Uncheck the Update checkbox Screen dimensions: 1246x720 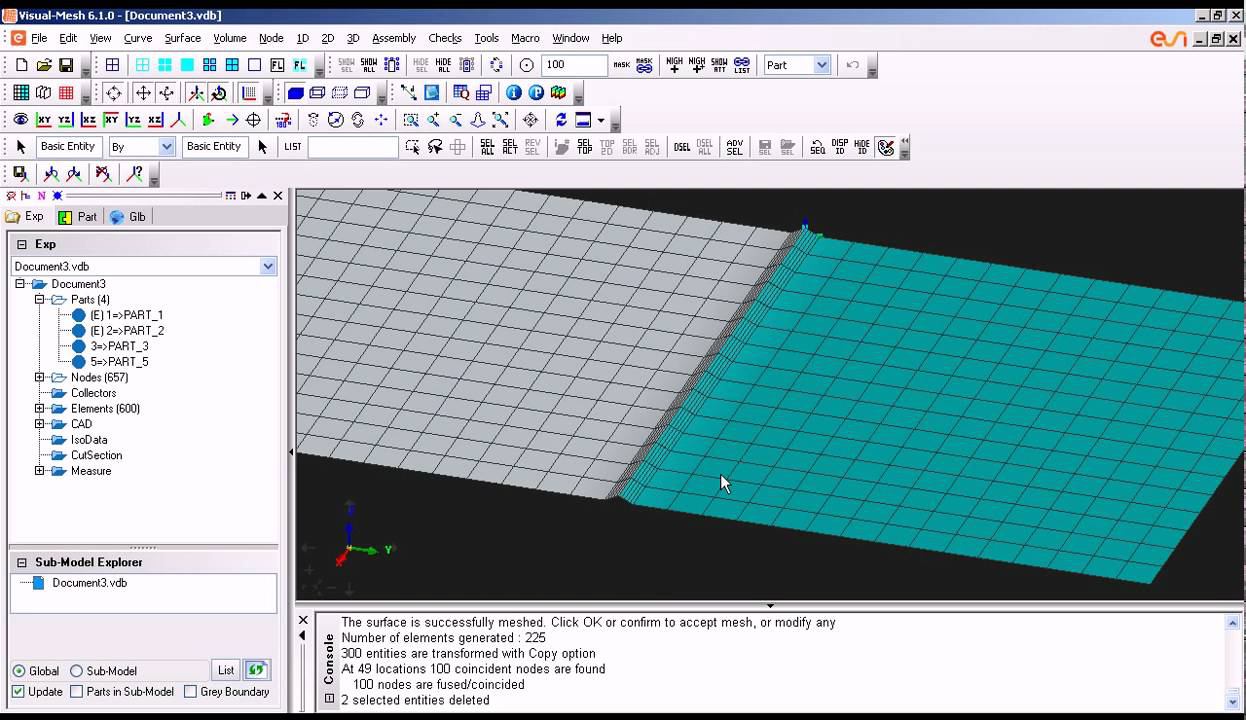(18, 692)
